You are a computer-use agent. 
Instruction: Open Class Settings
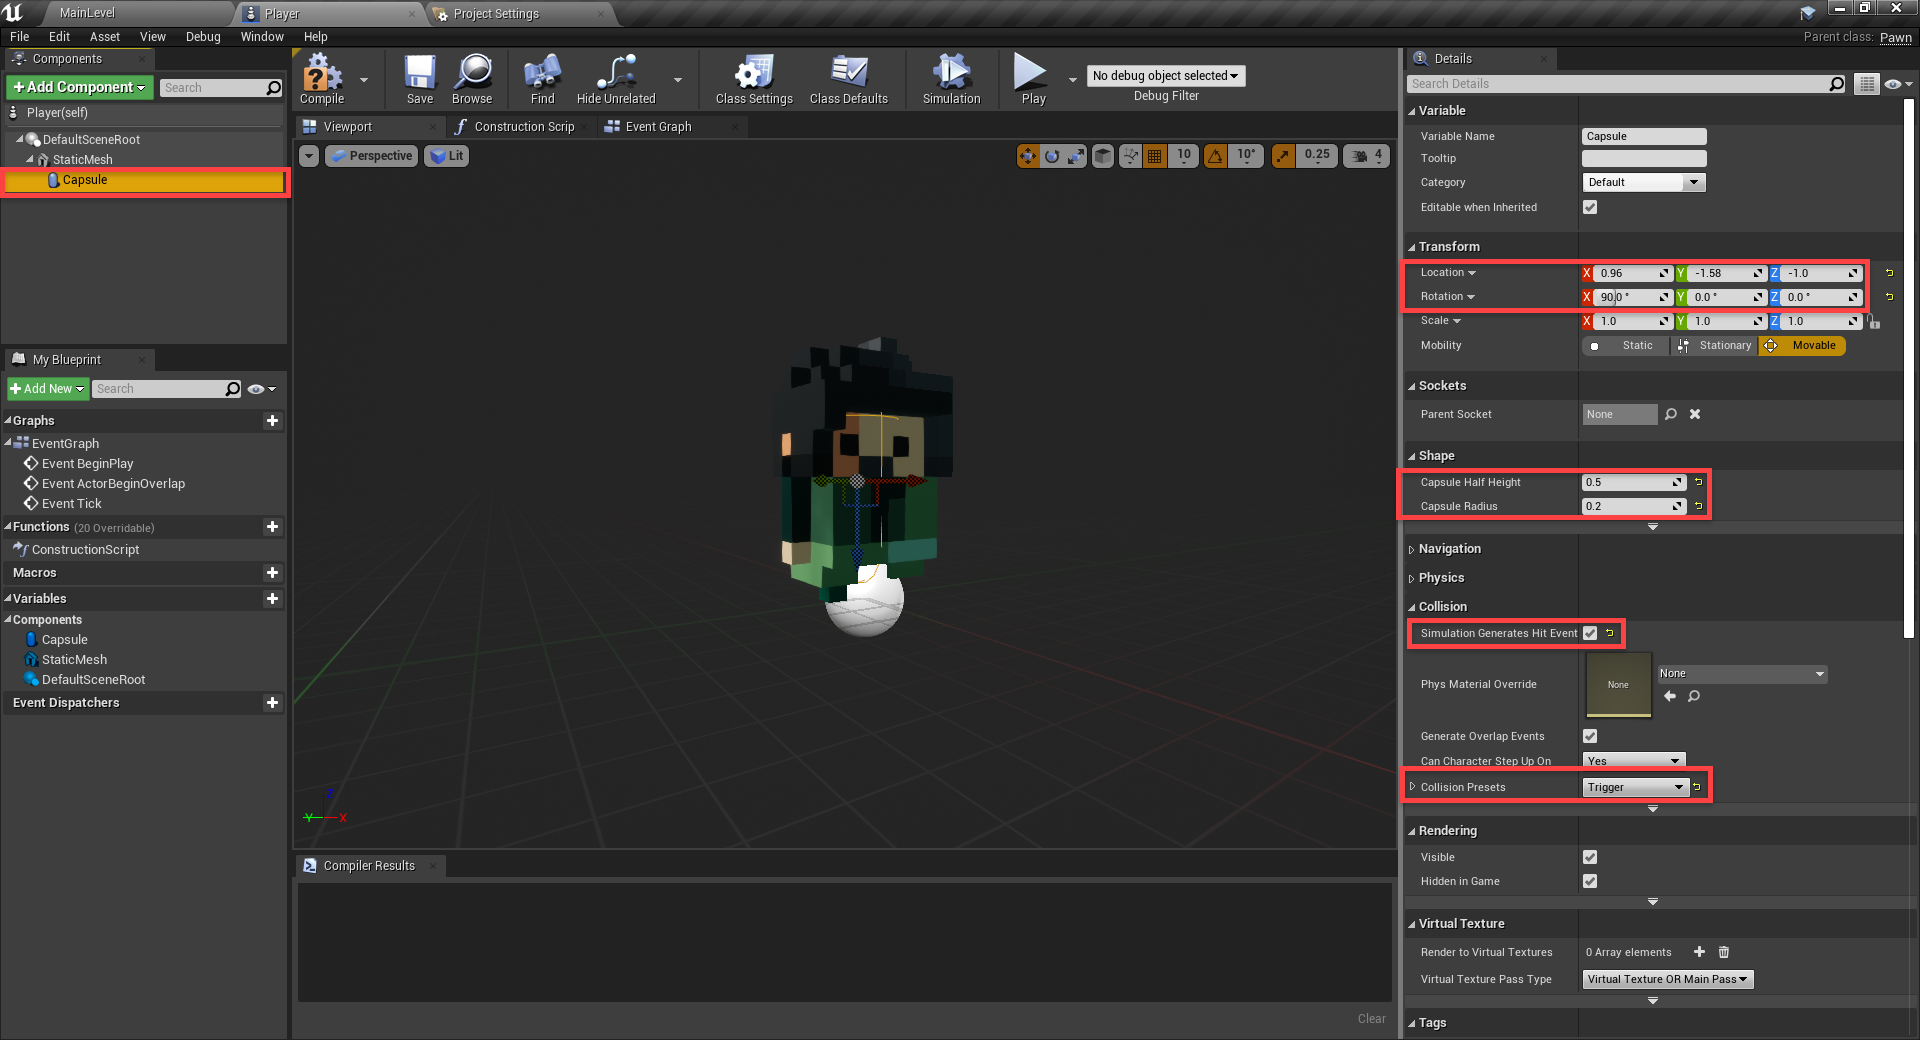pyautogui.click(x=754, y=79)
